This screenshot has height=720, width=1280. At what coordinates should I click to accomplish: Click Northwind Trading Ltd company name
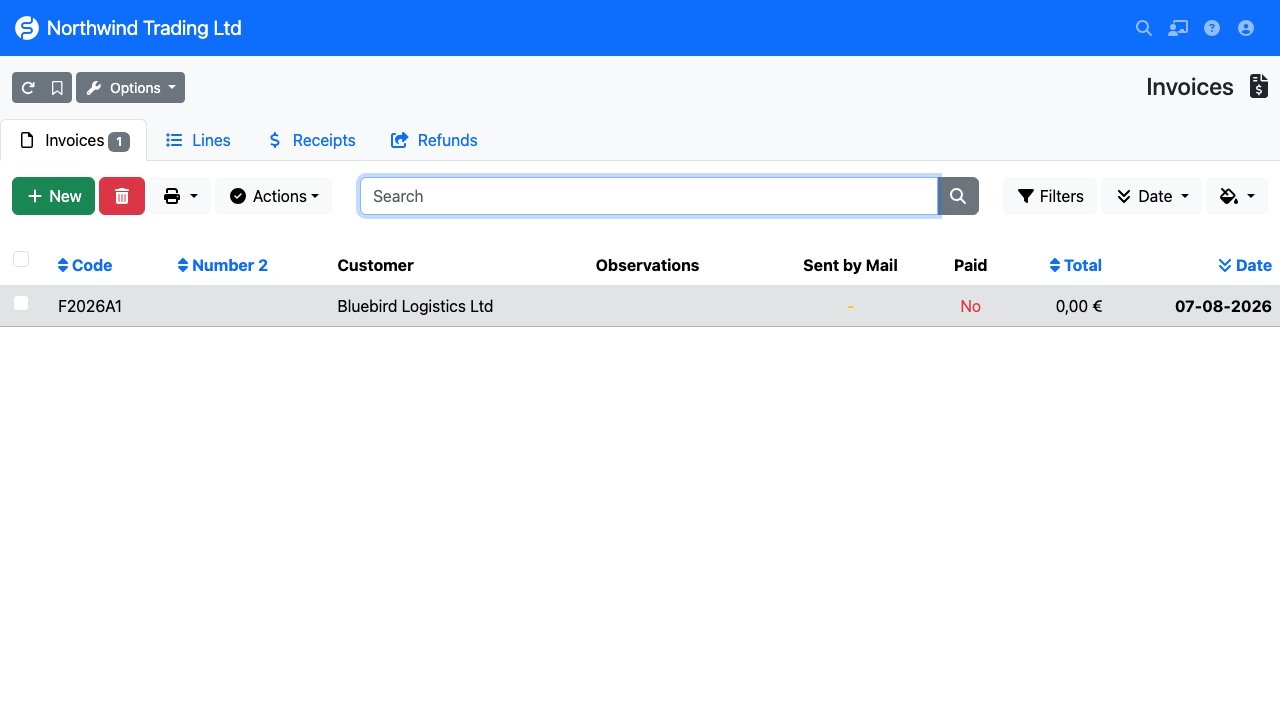pyautogui.click(x=144, y=28)
